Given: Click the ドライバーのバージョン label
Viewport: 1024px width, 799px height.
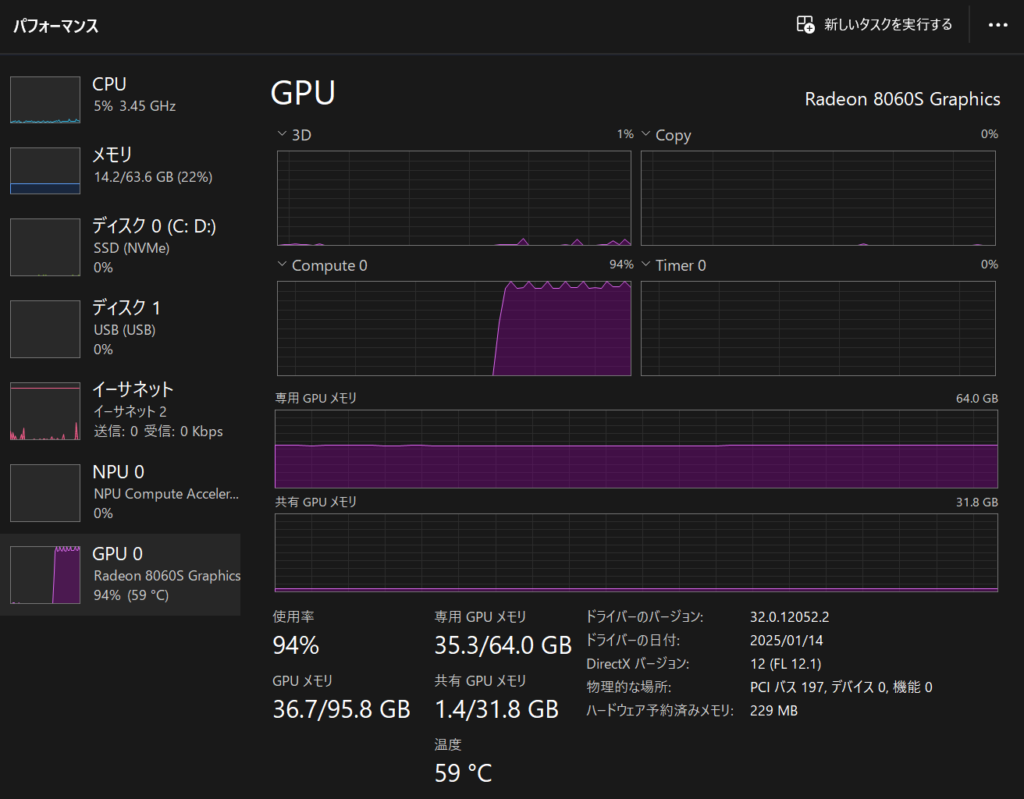Looking at the screenshot, I should coord(645,617).
